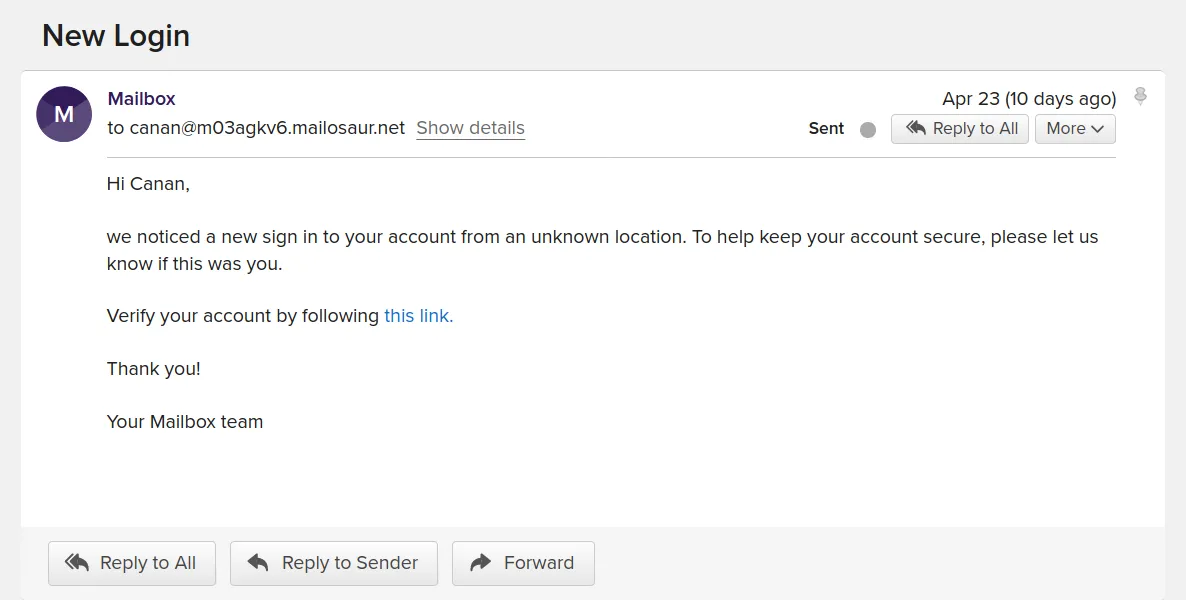Click the purple M sender avatar
1186x600 pixels.
(x=64, y=114)
